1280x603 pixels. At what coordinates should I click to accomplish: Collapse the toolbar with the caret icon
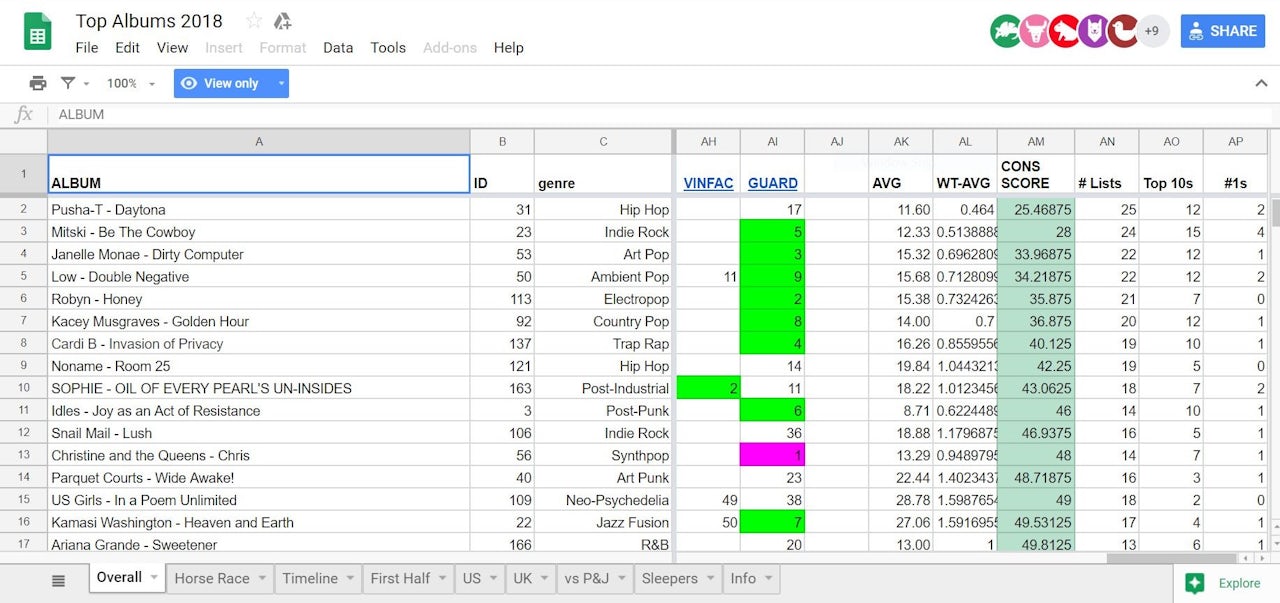pos(1261,83)
